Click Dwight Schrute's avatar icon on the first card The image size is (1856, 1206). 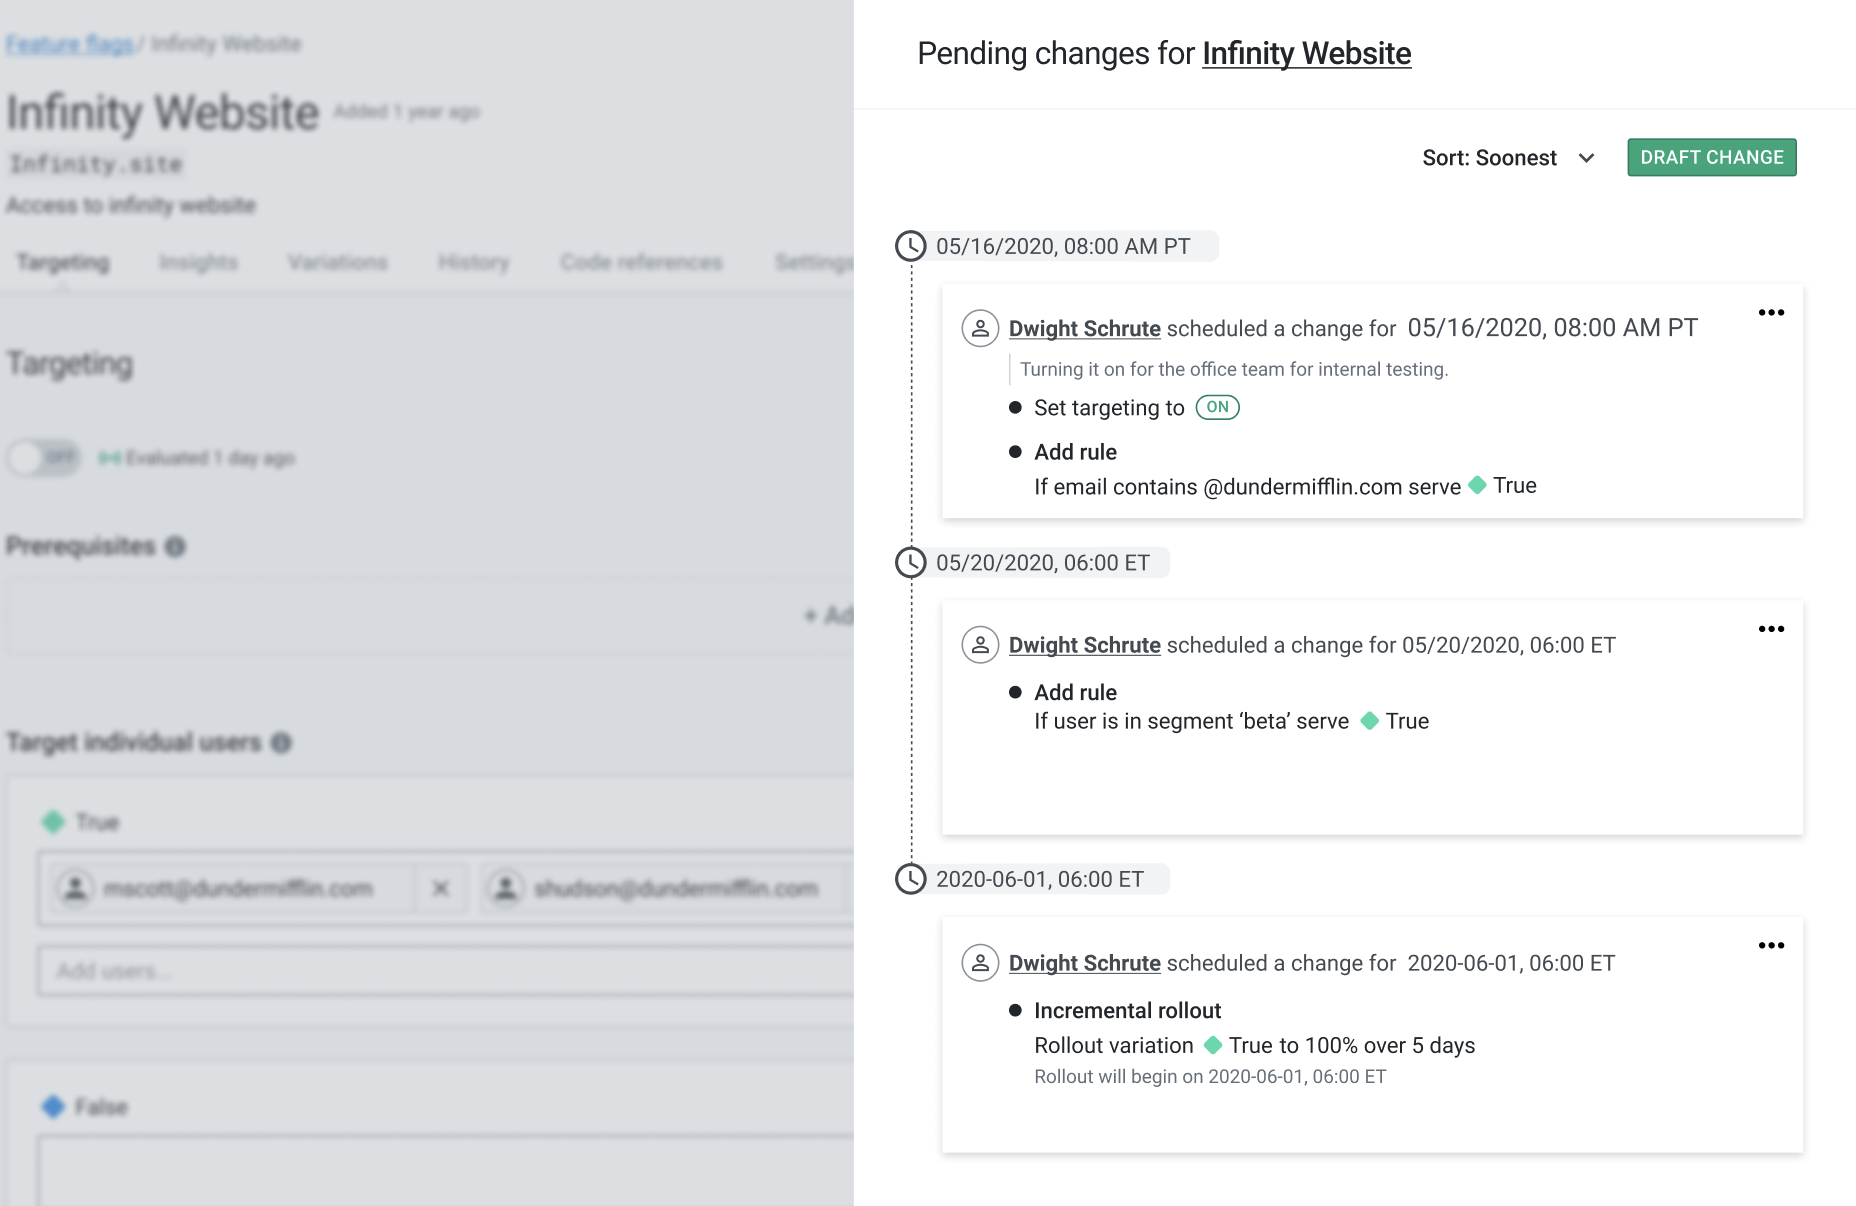point(980,328)
